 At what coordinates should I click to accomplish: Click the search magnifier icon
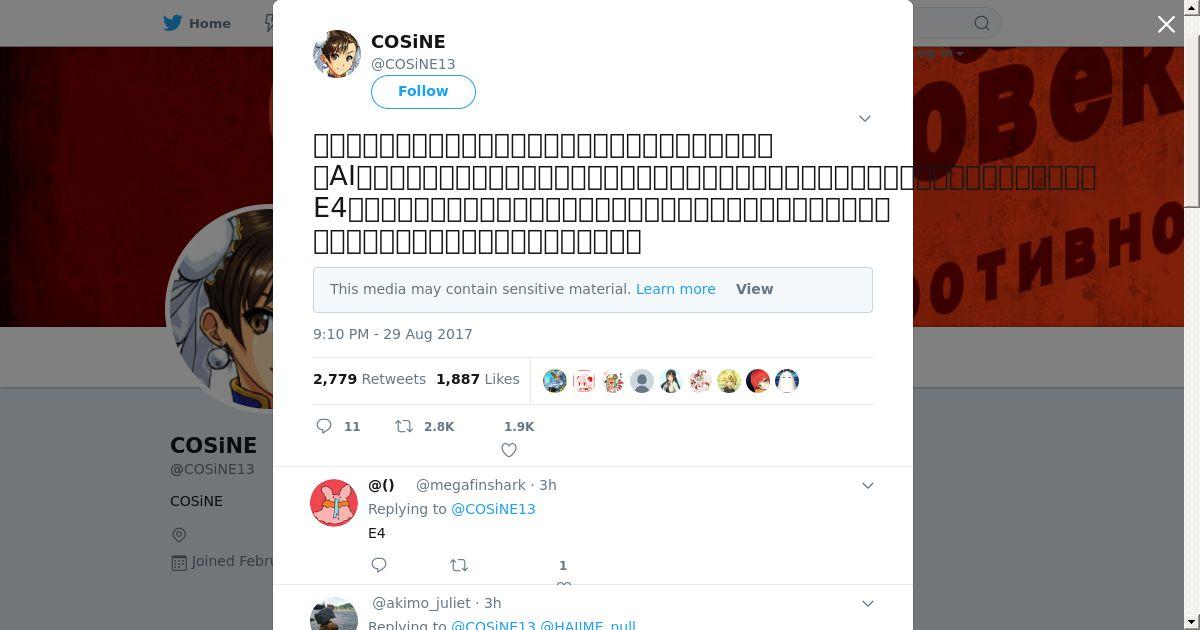click(x=982, y=23)
